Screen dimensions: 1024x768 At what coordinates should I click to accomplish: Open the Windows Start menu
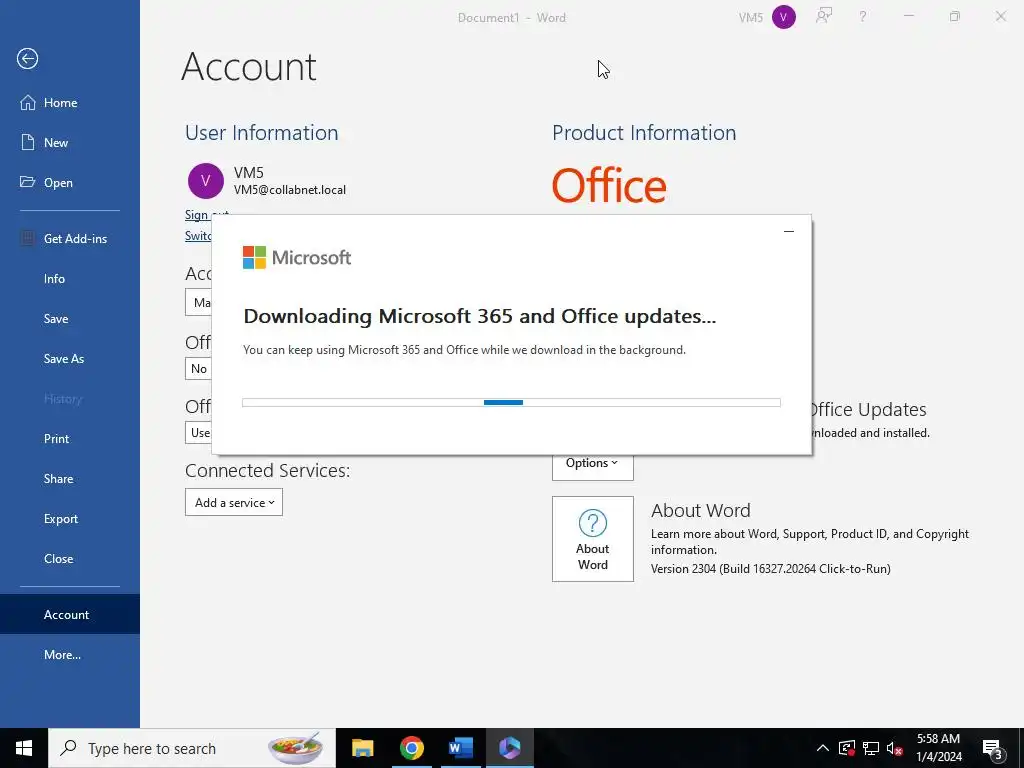pyautogui.click(x=24, y=748)
